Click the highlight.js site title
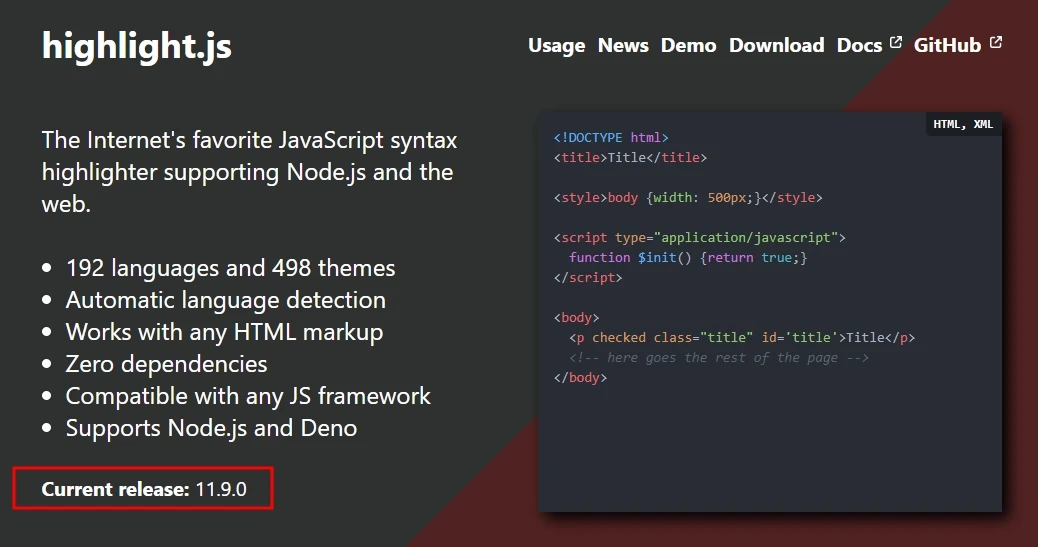Image resolution: width=1038 pixels, height=547 pixels. [x=137, y=46]
